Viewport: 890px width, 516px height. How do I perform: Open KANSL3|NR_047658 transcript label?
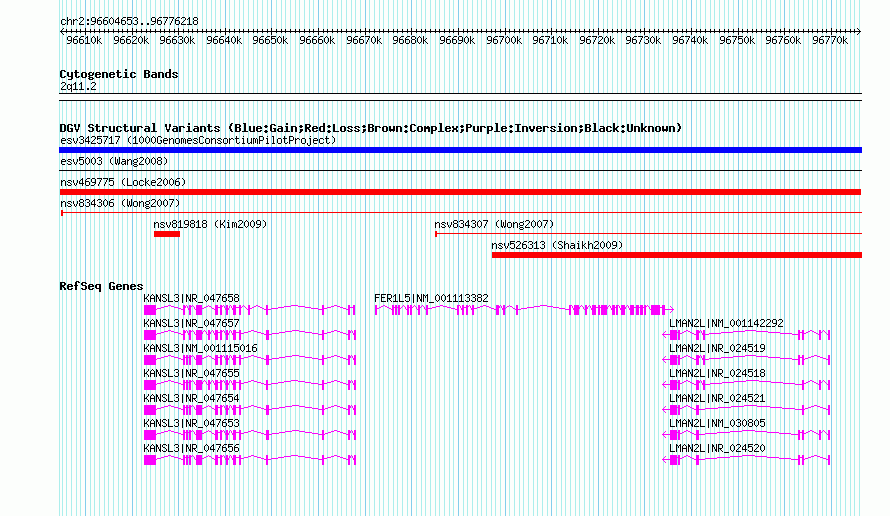pyautogui.click(x=191, y=298)
